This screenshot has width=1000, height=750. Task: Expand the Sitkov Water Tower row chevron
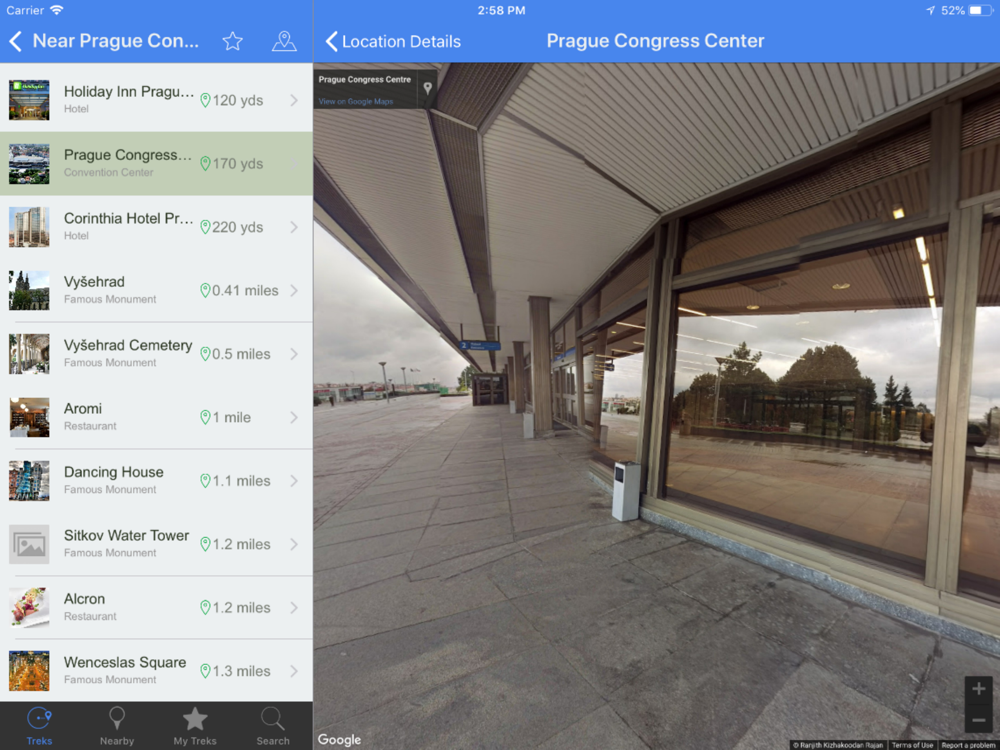294,545
